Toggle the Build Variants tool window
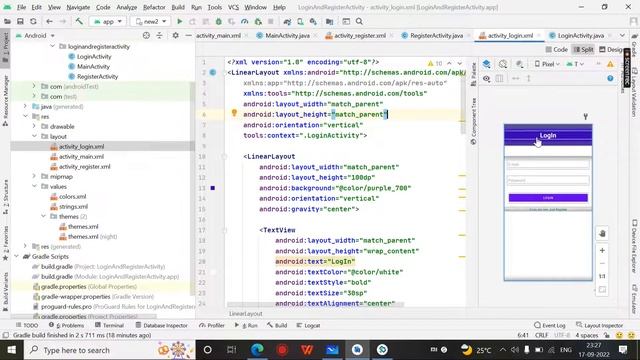The width and height of the screenshot is (640, 360). (5, 291)
